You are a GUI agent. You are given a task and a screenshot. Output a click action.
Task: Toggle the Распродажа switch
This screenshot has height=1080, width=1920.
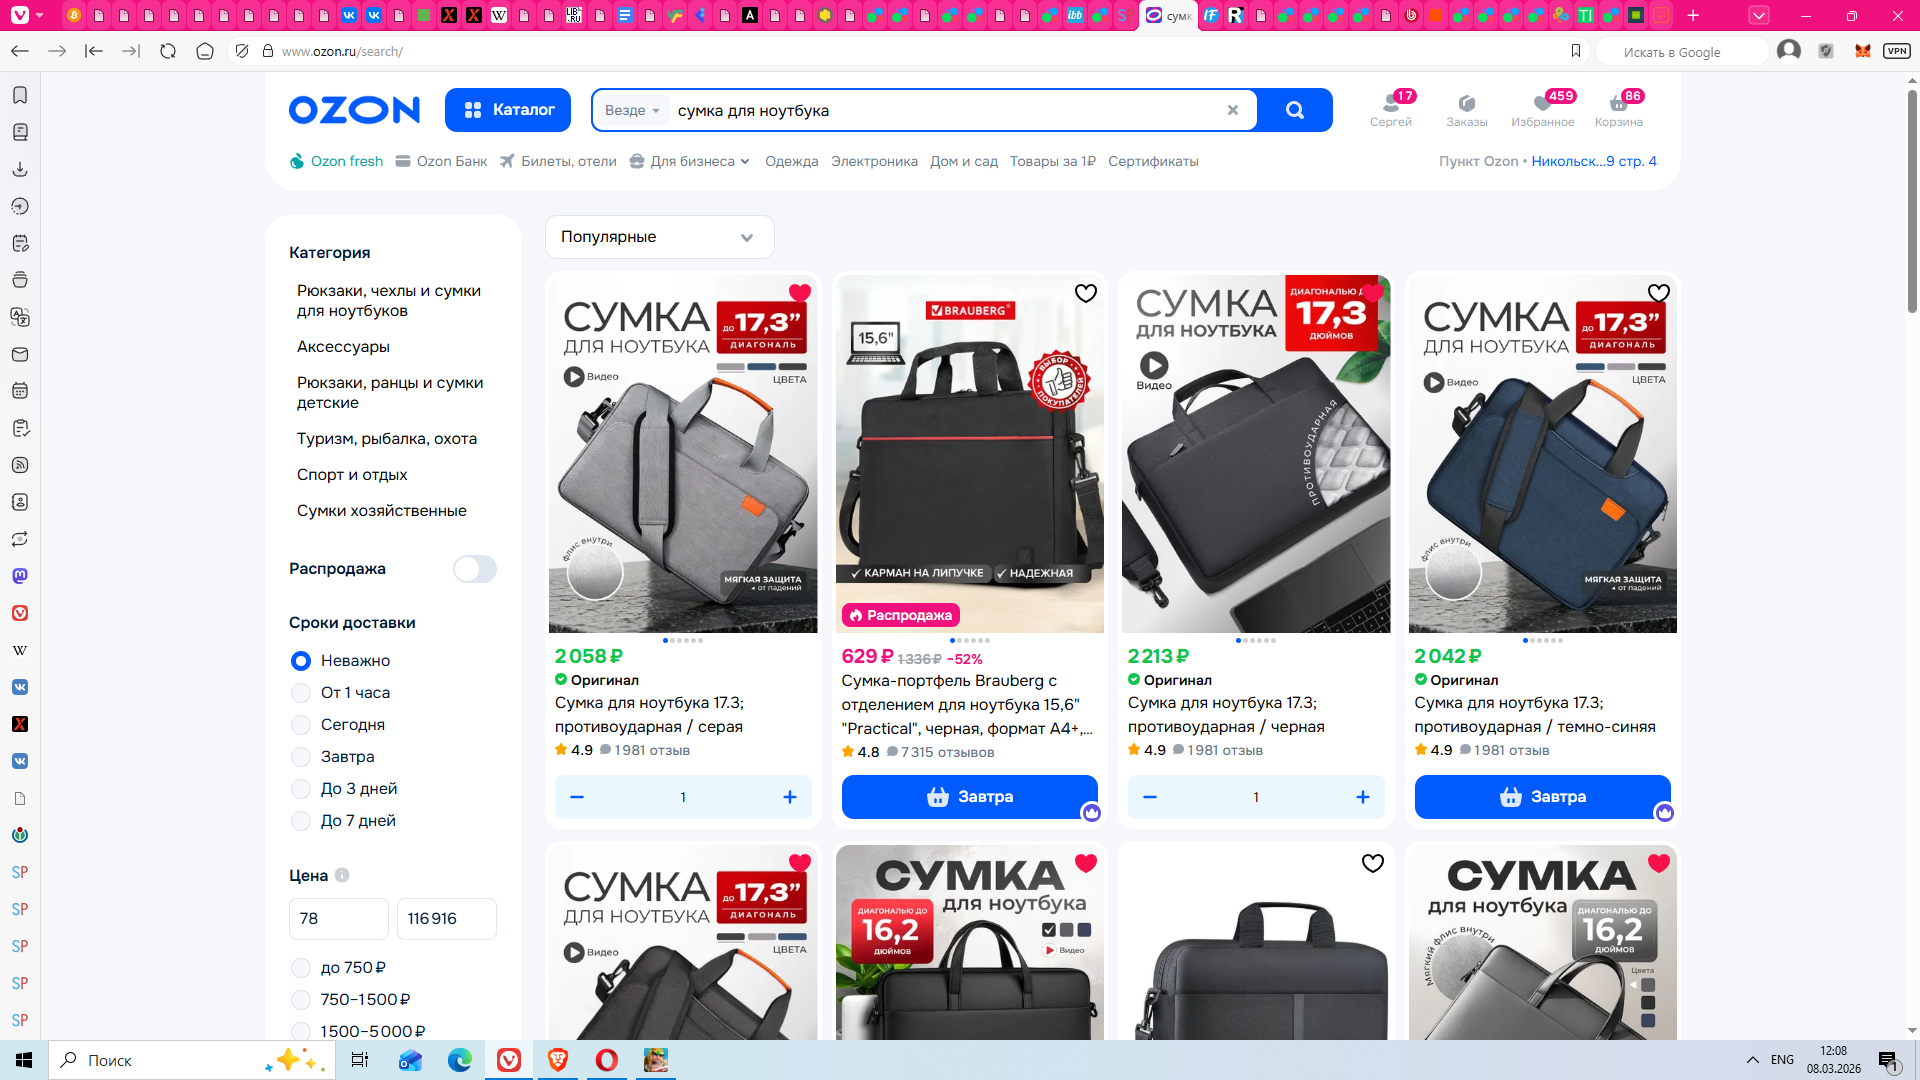[x=474, y=569]
